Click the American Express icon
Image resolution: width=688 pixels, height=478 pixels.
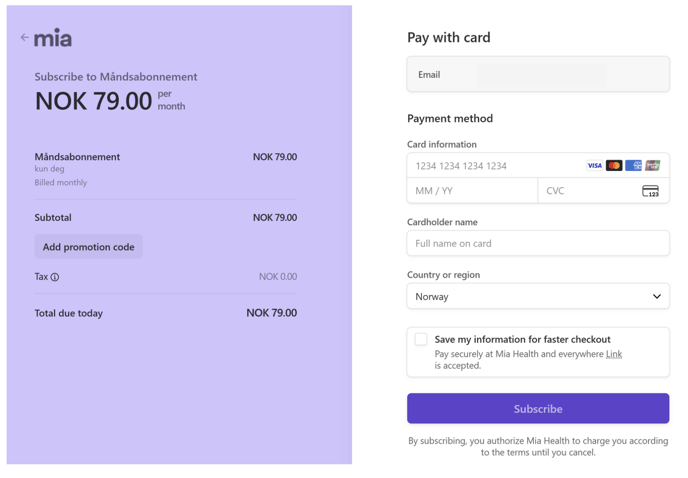(633, 166)
